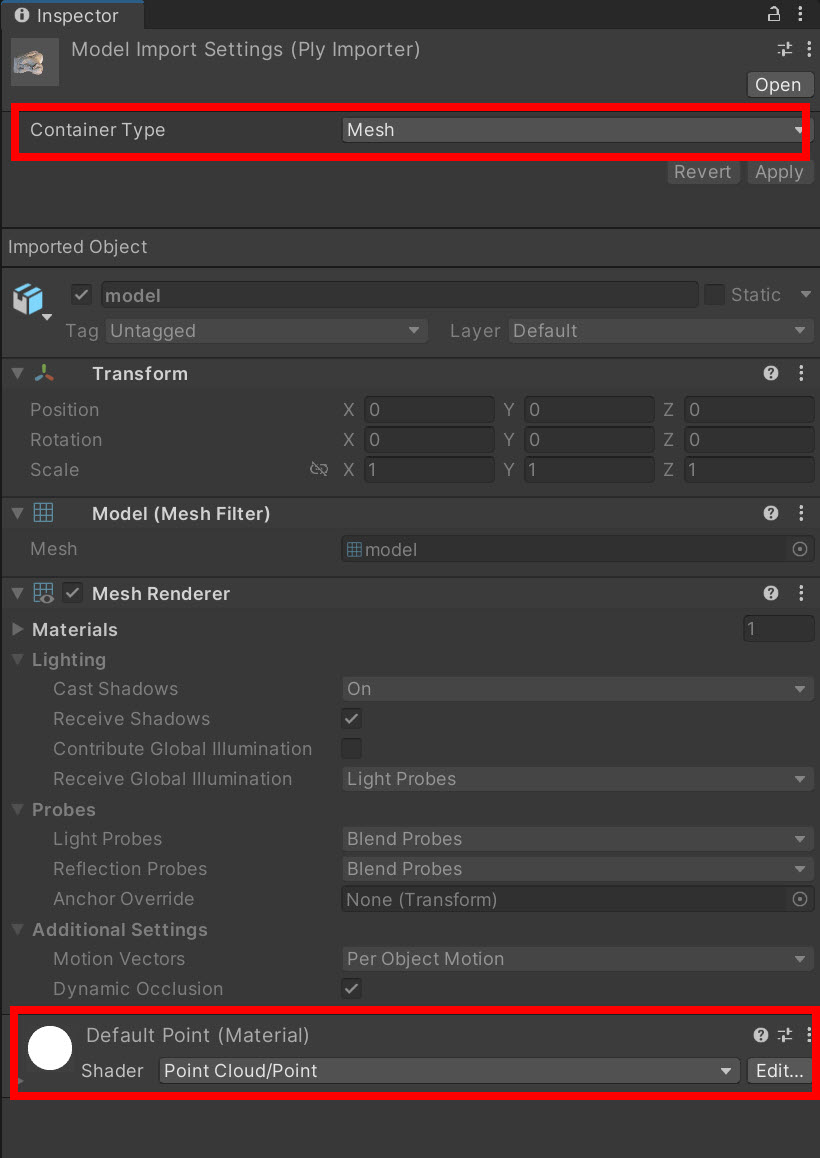Open the Mesh object picker circle
This screenshot has width=820, height=1158.
tap(799, 549)
